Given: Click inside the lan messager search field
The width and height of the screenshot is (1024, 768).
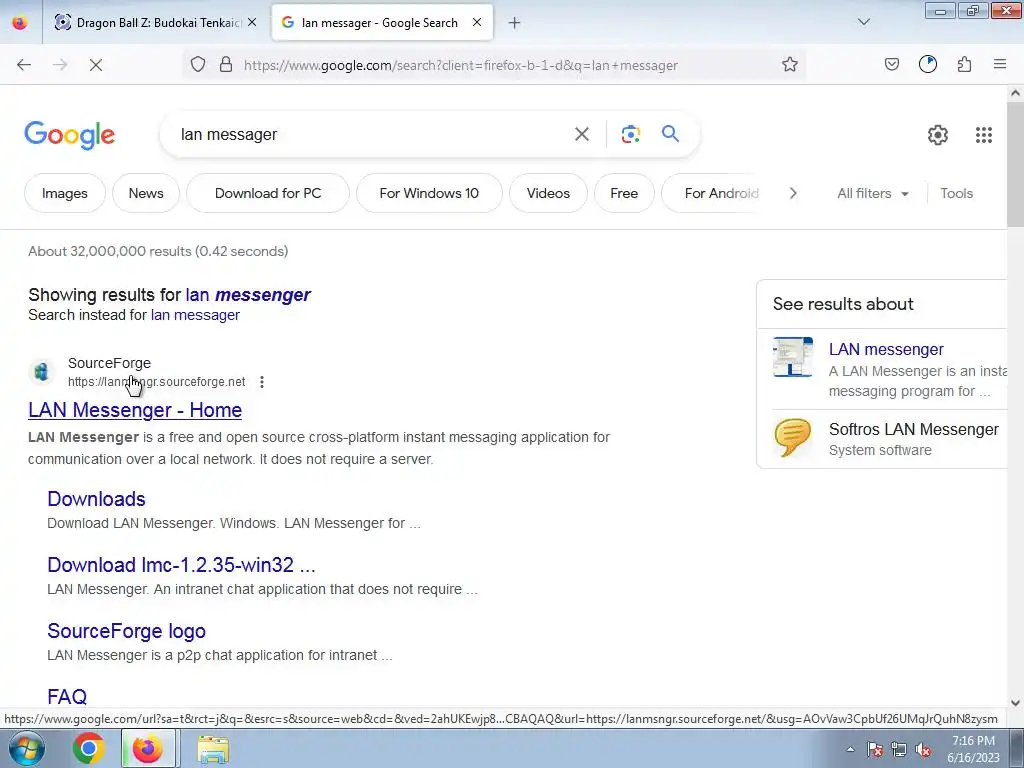Looking at the screenshot, I should 366,135.
